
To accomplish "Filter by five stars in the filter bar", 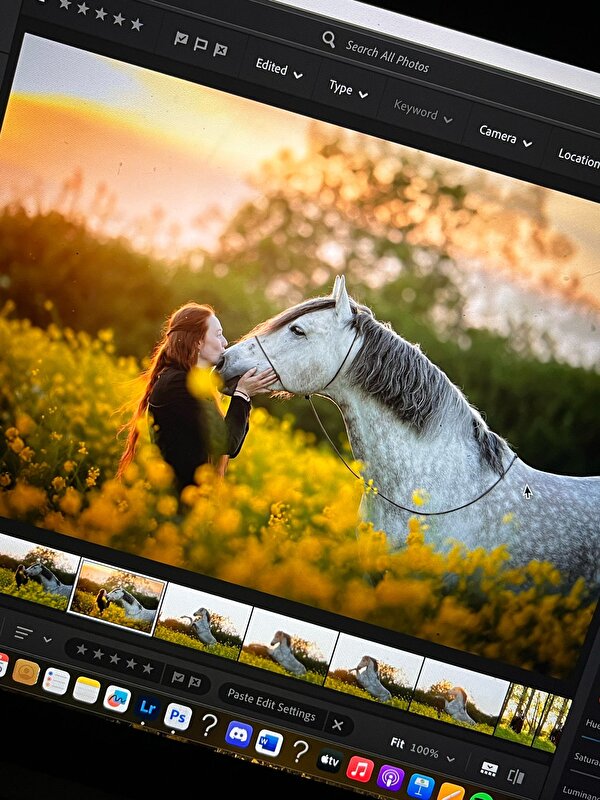I will 136,24.
